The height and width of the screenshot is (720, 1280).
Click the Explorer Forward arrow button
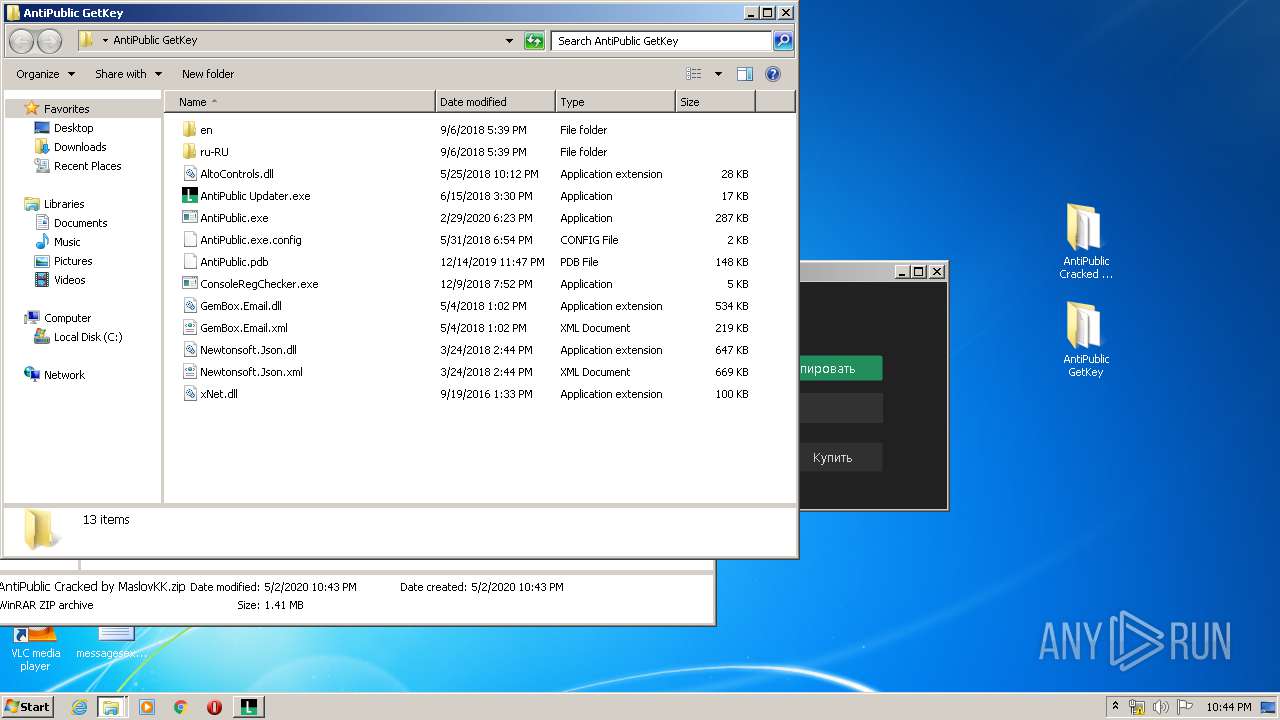pyautogui.click(x=49, y=41)
